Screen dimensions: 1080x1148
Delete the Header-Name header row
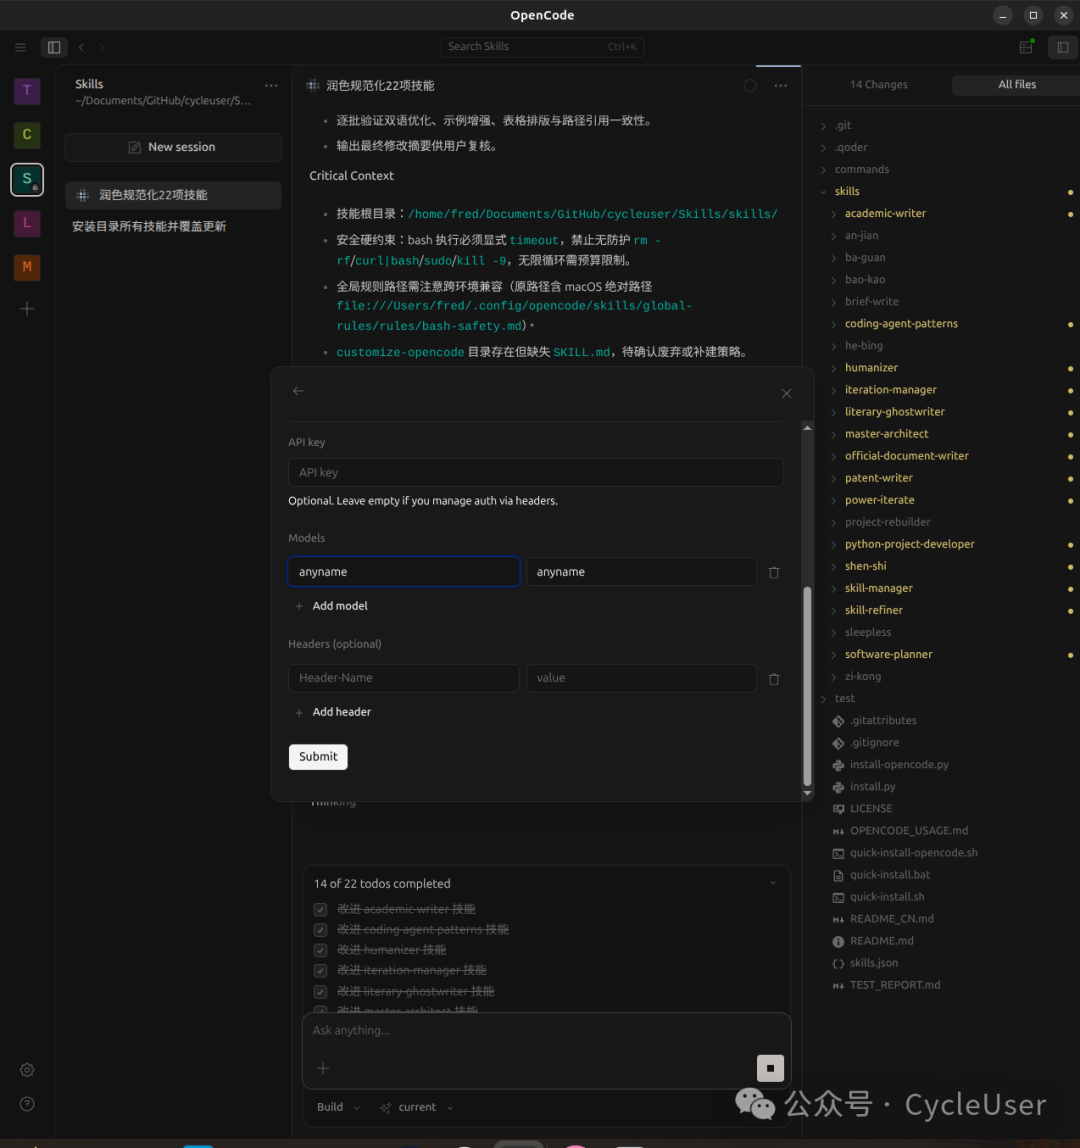pos(774,679)
